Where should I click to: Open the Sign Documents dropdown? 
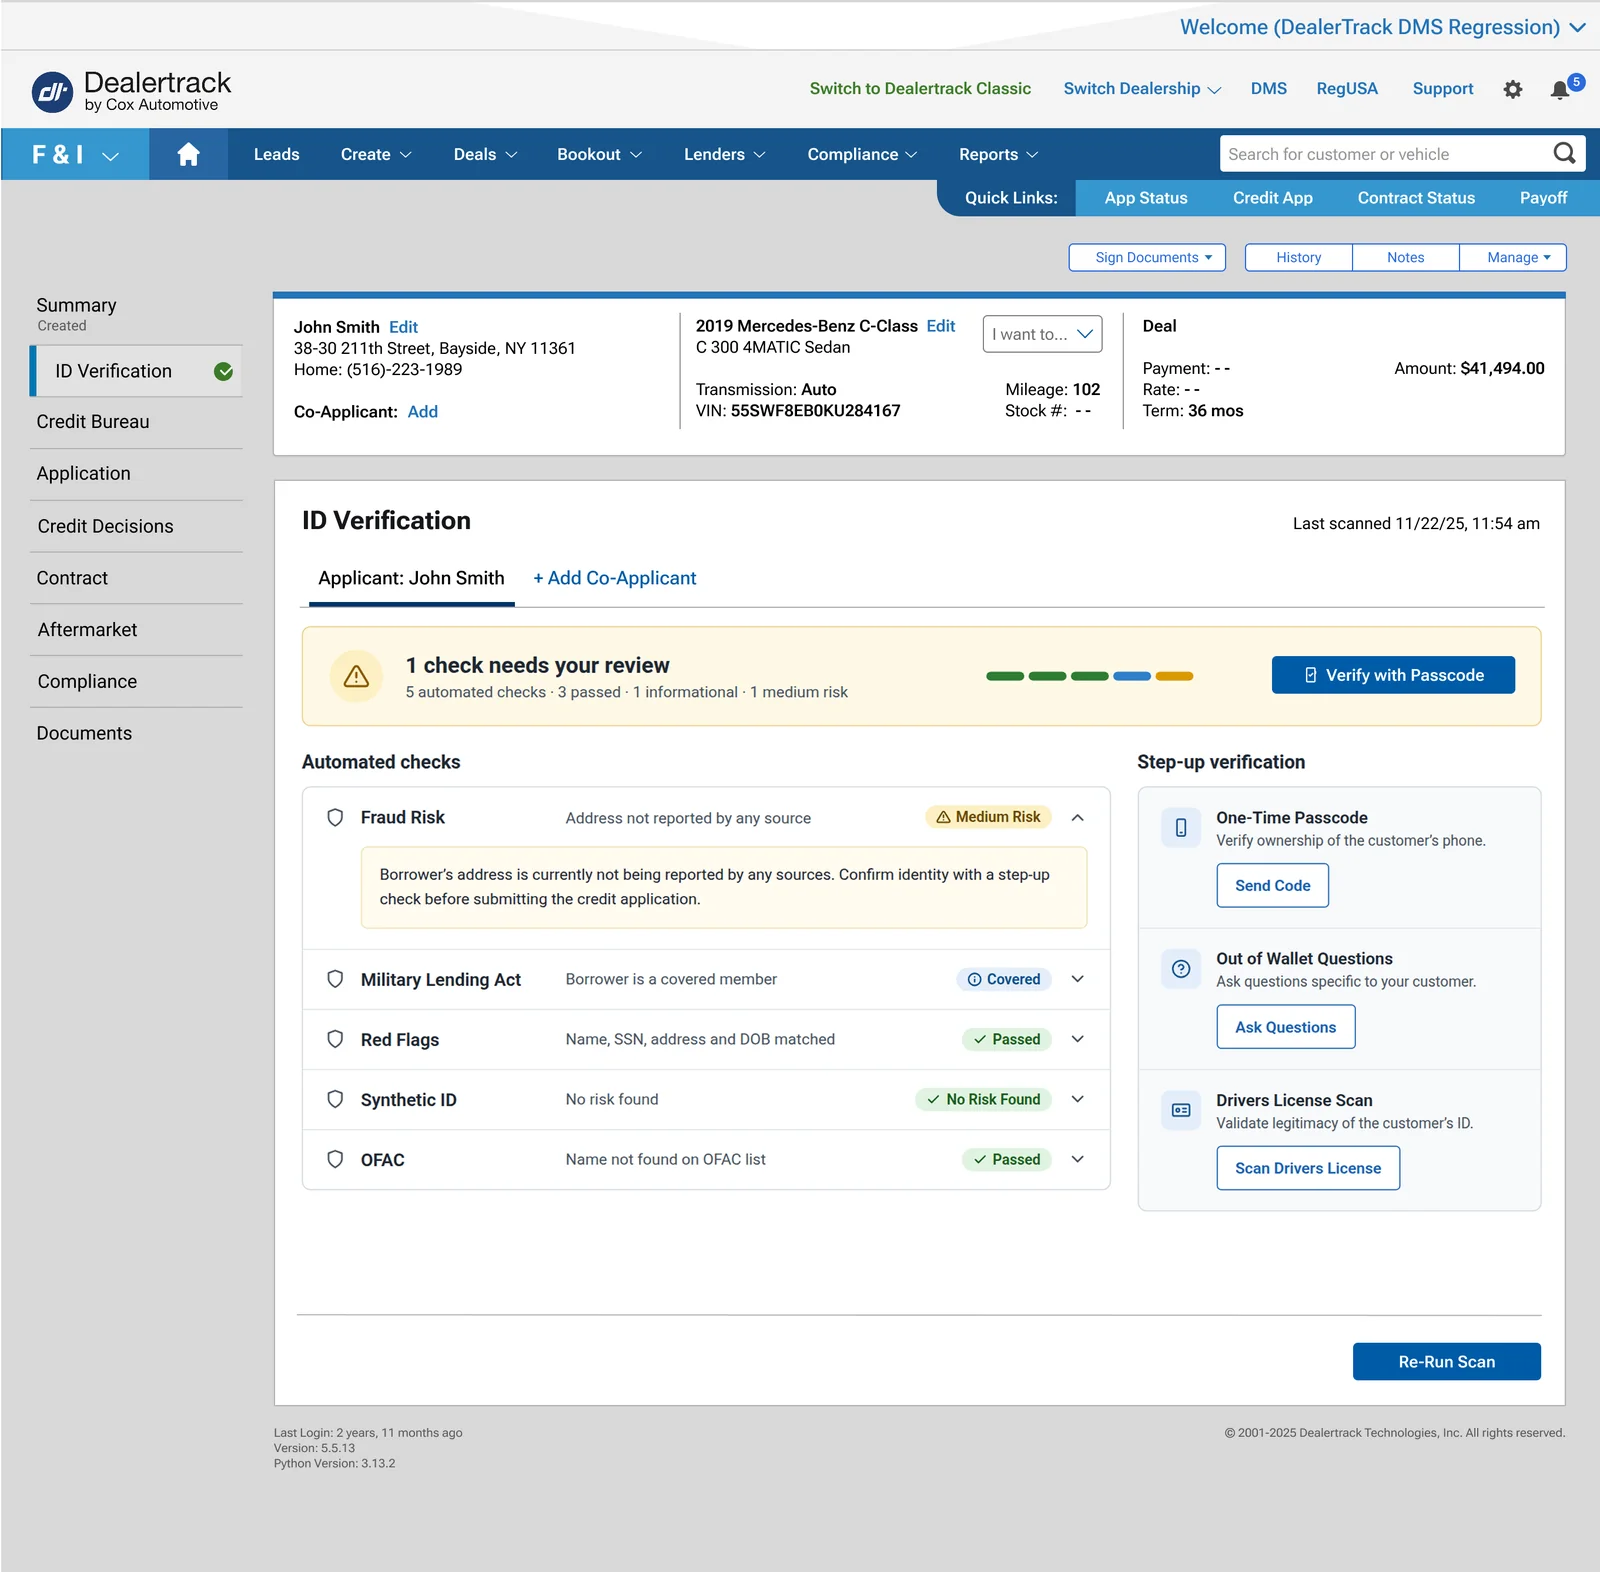(x=1147, y=257)
